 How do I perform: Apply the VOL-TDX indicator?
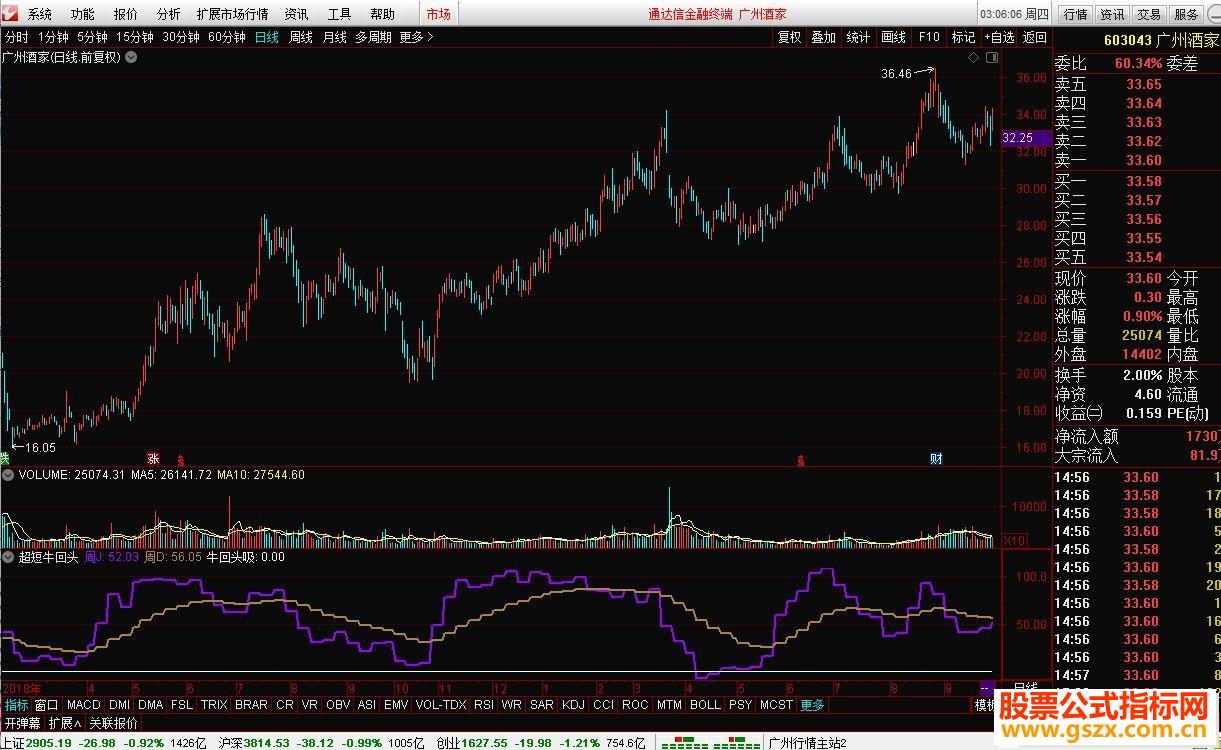tap(441, 705)
